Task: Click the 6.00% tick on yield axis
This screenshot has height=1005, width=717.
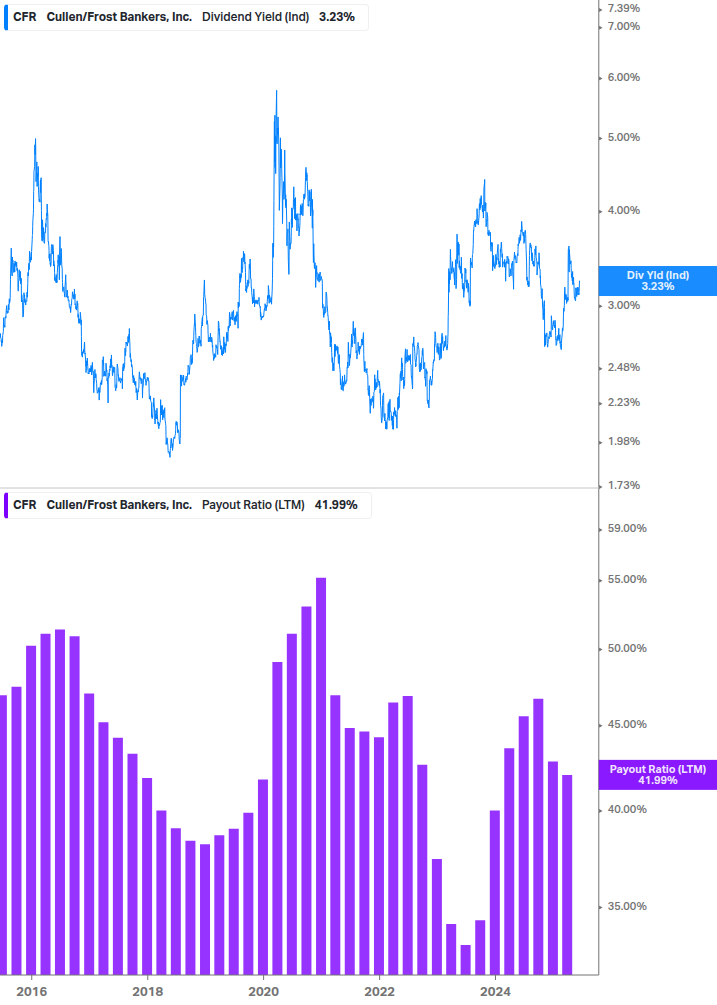Action: 623,78
